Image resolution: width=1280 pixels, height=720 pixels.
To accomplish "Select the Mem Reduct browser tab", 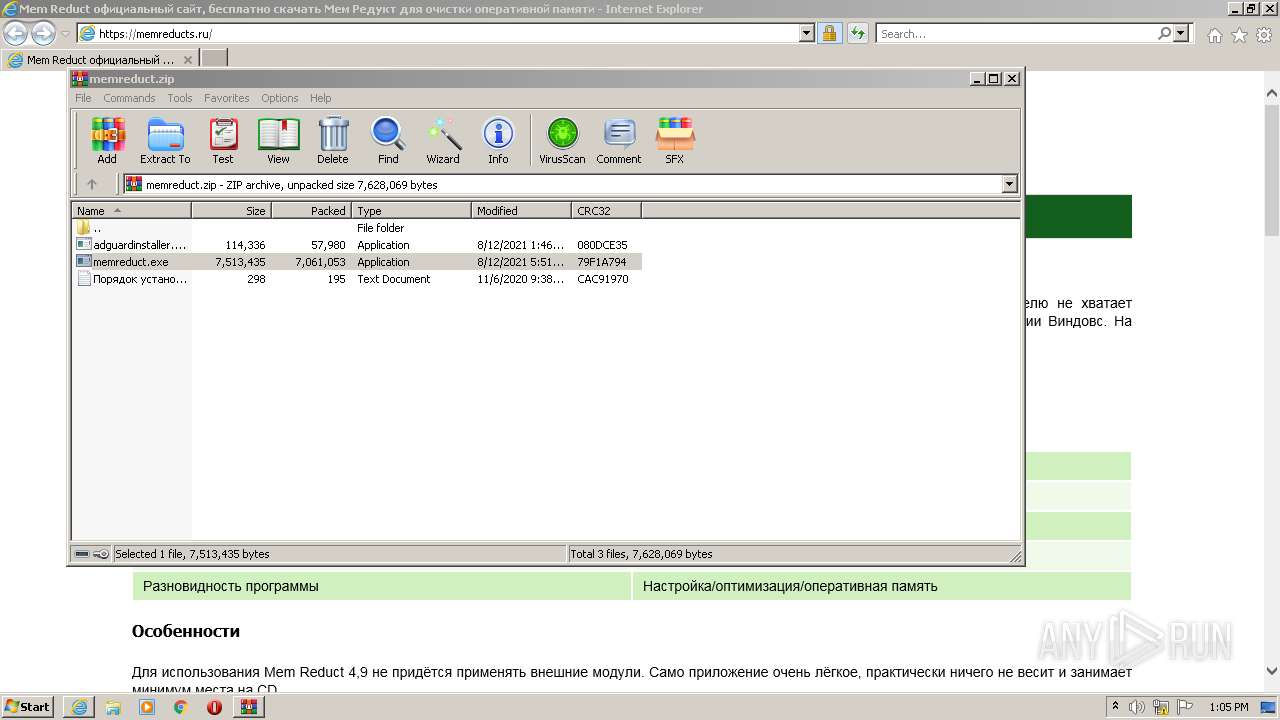I will [101, 59].
